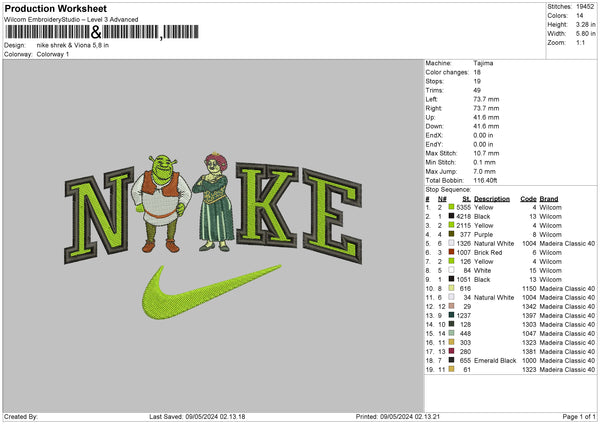This screenshot has height=424, width=600.
Task: Select the dark teal swatch coded 1397
Action: point(451,315)
